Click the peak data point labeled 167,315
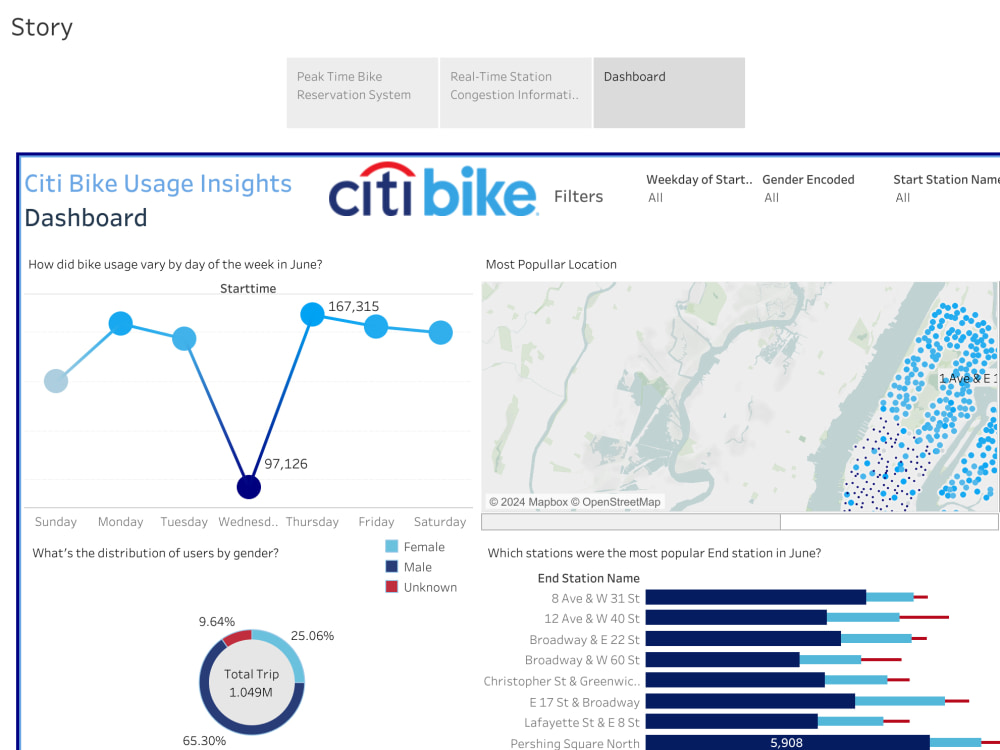1000x750 pixels. coord(312,314)
